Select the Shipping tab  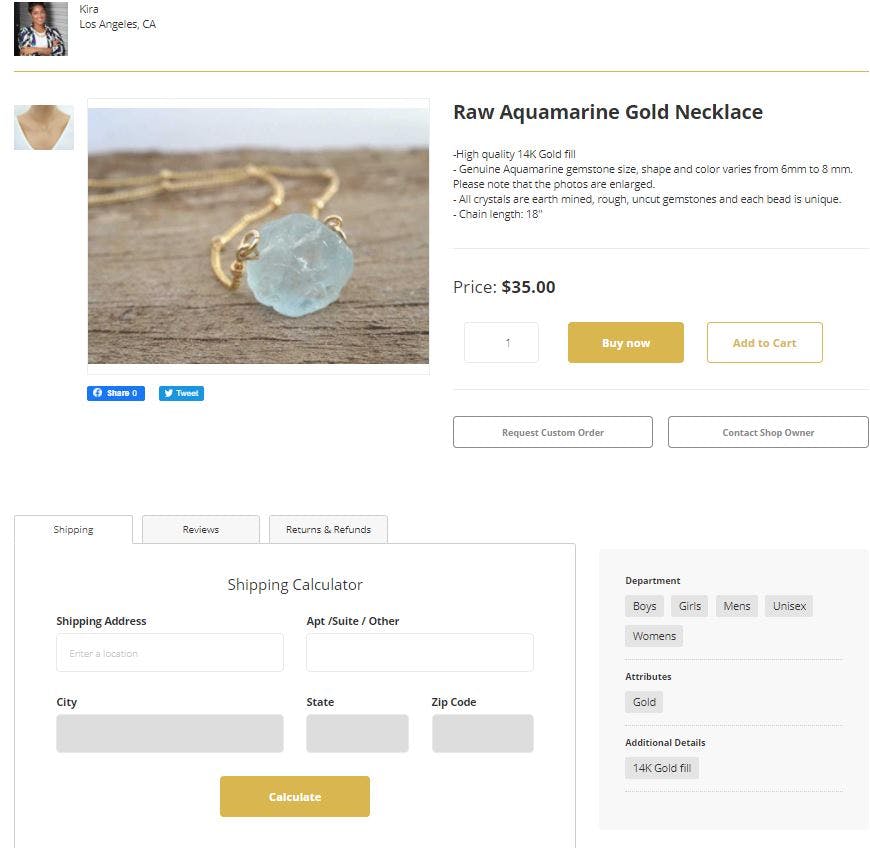click(73, 529)
